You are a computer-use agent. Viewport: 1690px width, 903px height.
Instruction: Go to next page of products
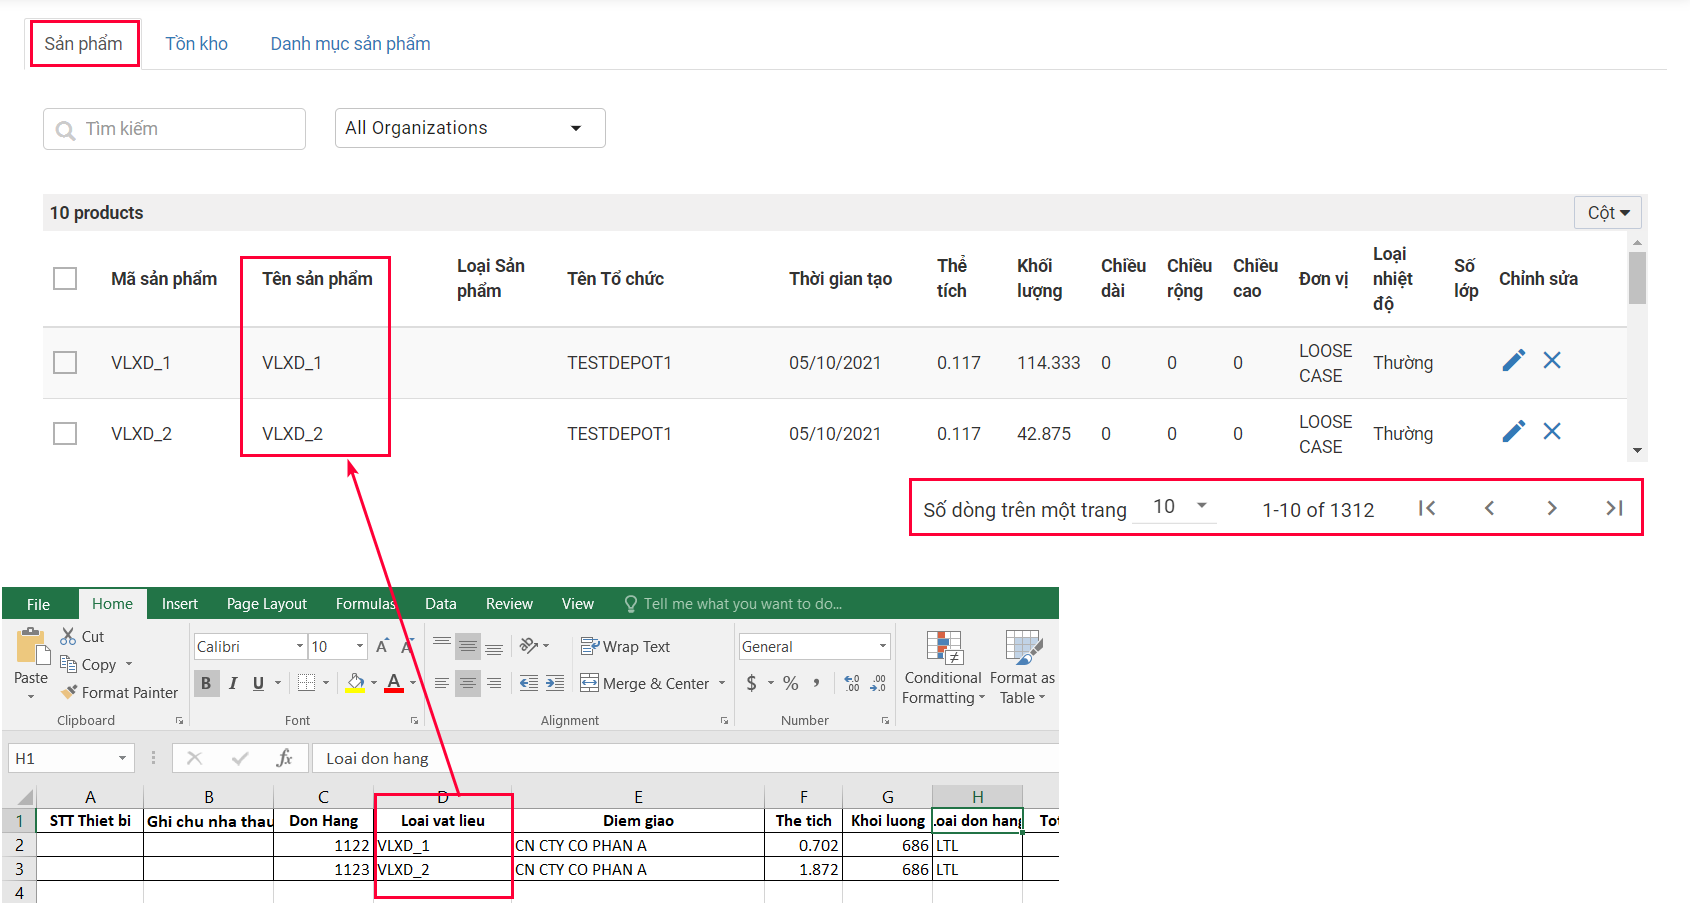click(x=1552, y=508)
